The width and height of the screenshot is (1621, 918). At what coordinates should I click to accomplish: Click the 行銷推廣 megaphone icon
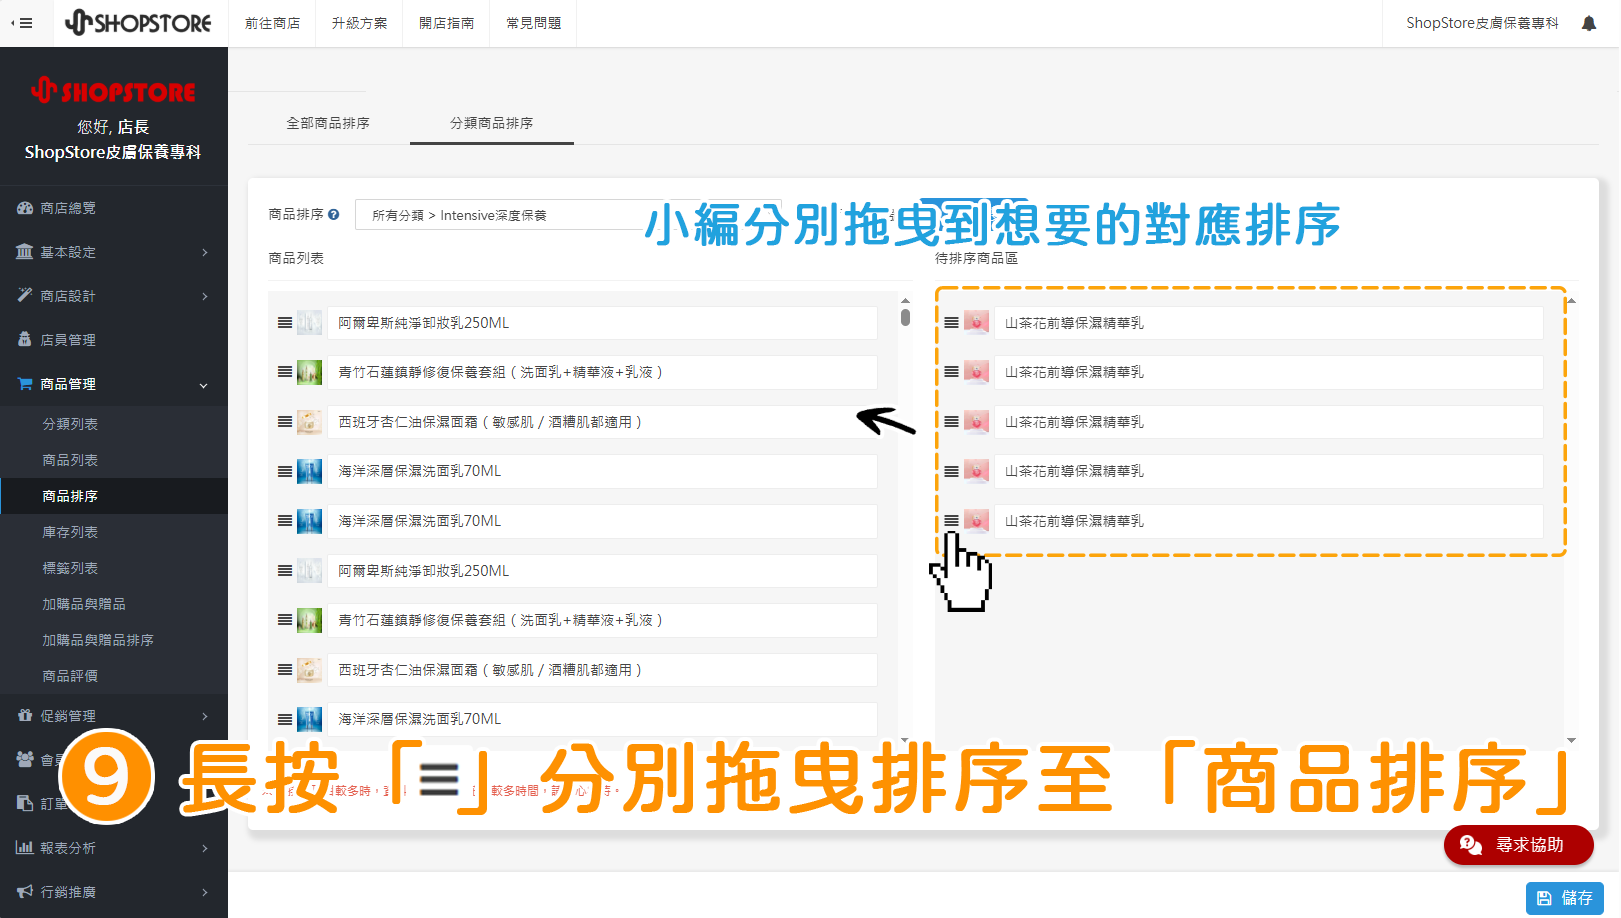[25, 891]
